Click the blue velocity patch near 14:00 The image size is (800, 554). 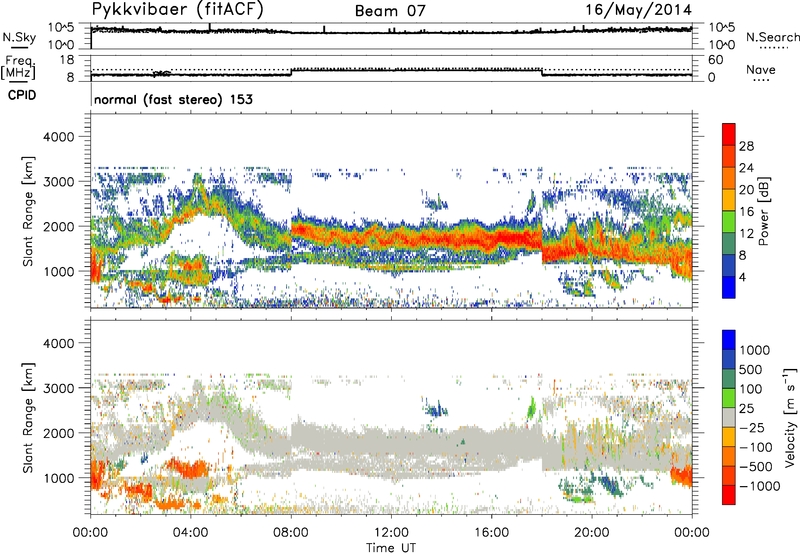(435, 408)
